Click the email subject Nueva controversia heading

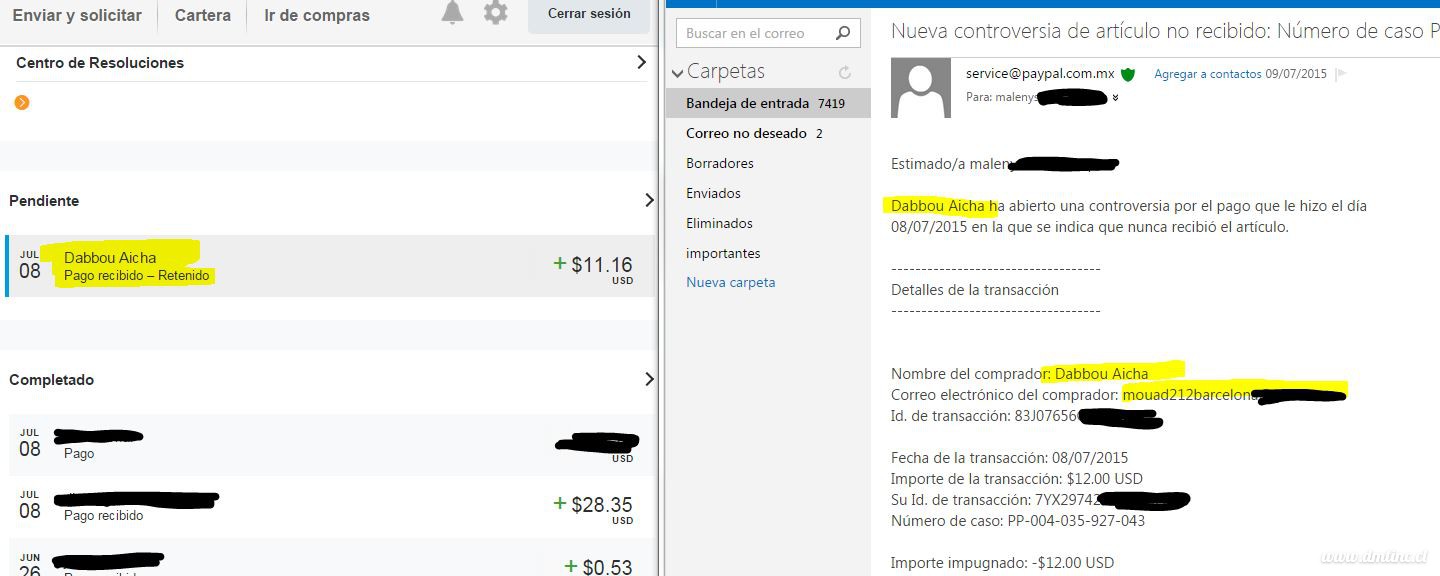click(x=1165, y=31)
